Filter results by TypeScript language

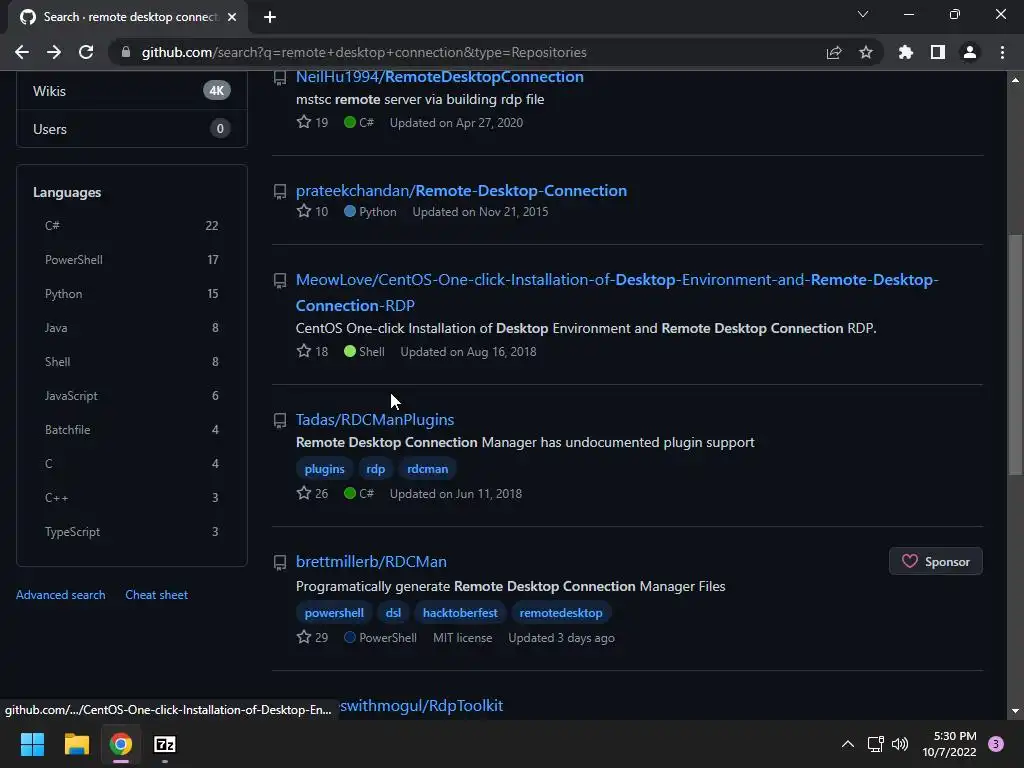[x=132, y=532]
